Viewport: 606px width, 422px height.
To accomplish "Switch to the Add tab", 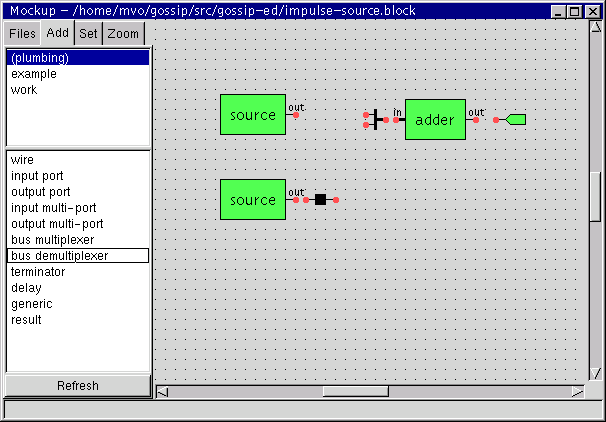I will pos(58,33).
